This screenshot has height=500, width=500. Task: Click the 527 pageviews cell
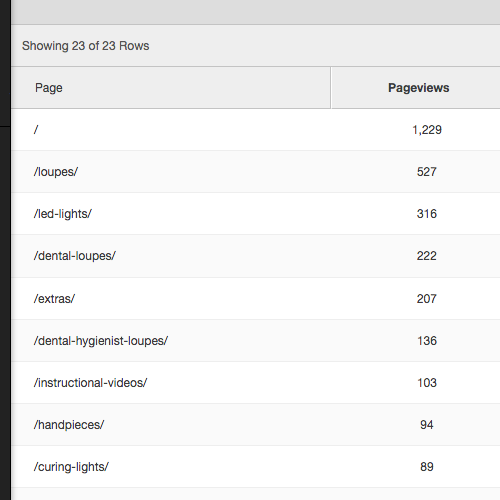pyautogui.click(x=427, y=172)
